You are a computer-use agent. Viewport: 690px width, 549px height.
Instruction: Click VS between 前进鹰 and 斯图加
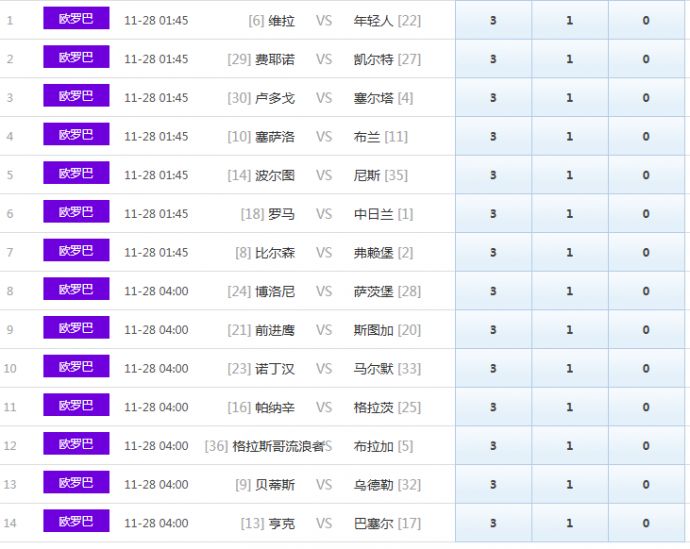[x=324, y=330]
